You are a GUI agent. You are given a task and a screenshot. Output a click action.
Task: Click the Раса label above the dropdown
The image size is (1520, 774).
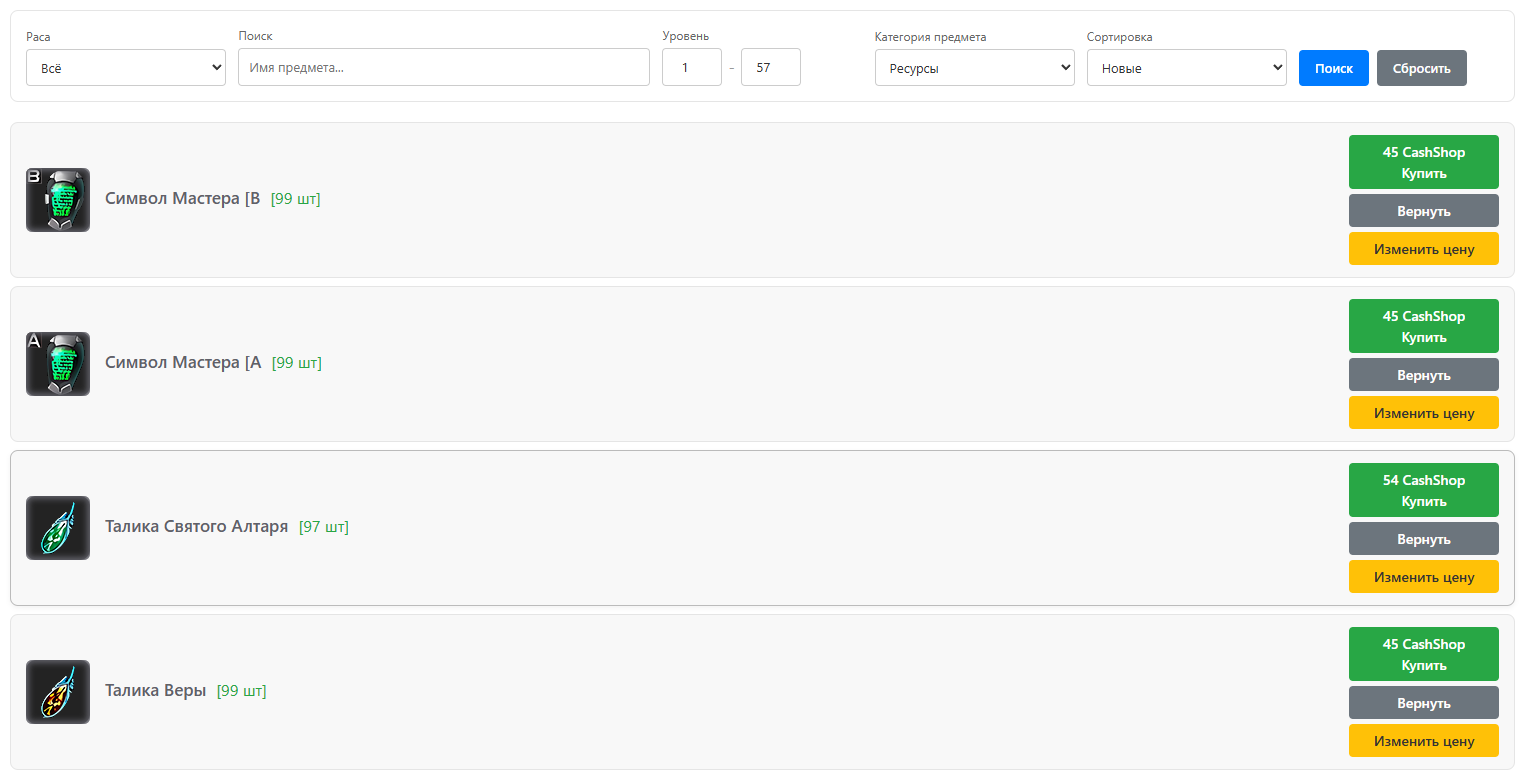click(x=38, y=37)
